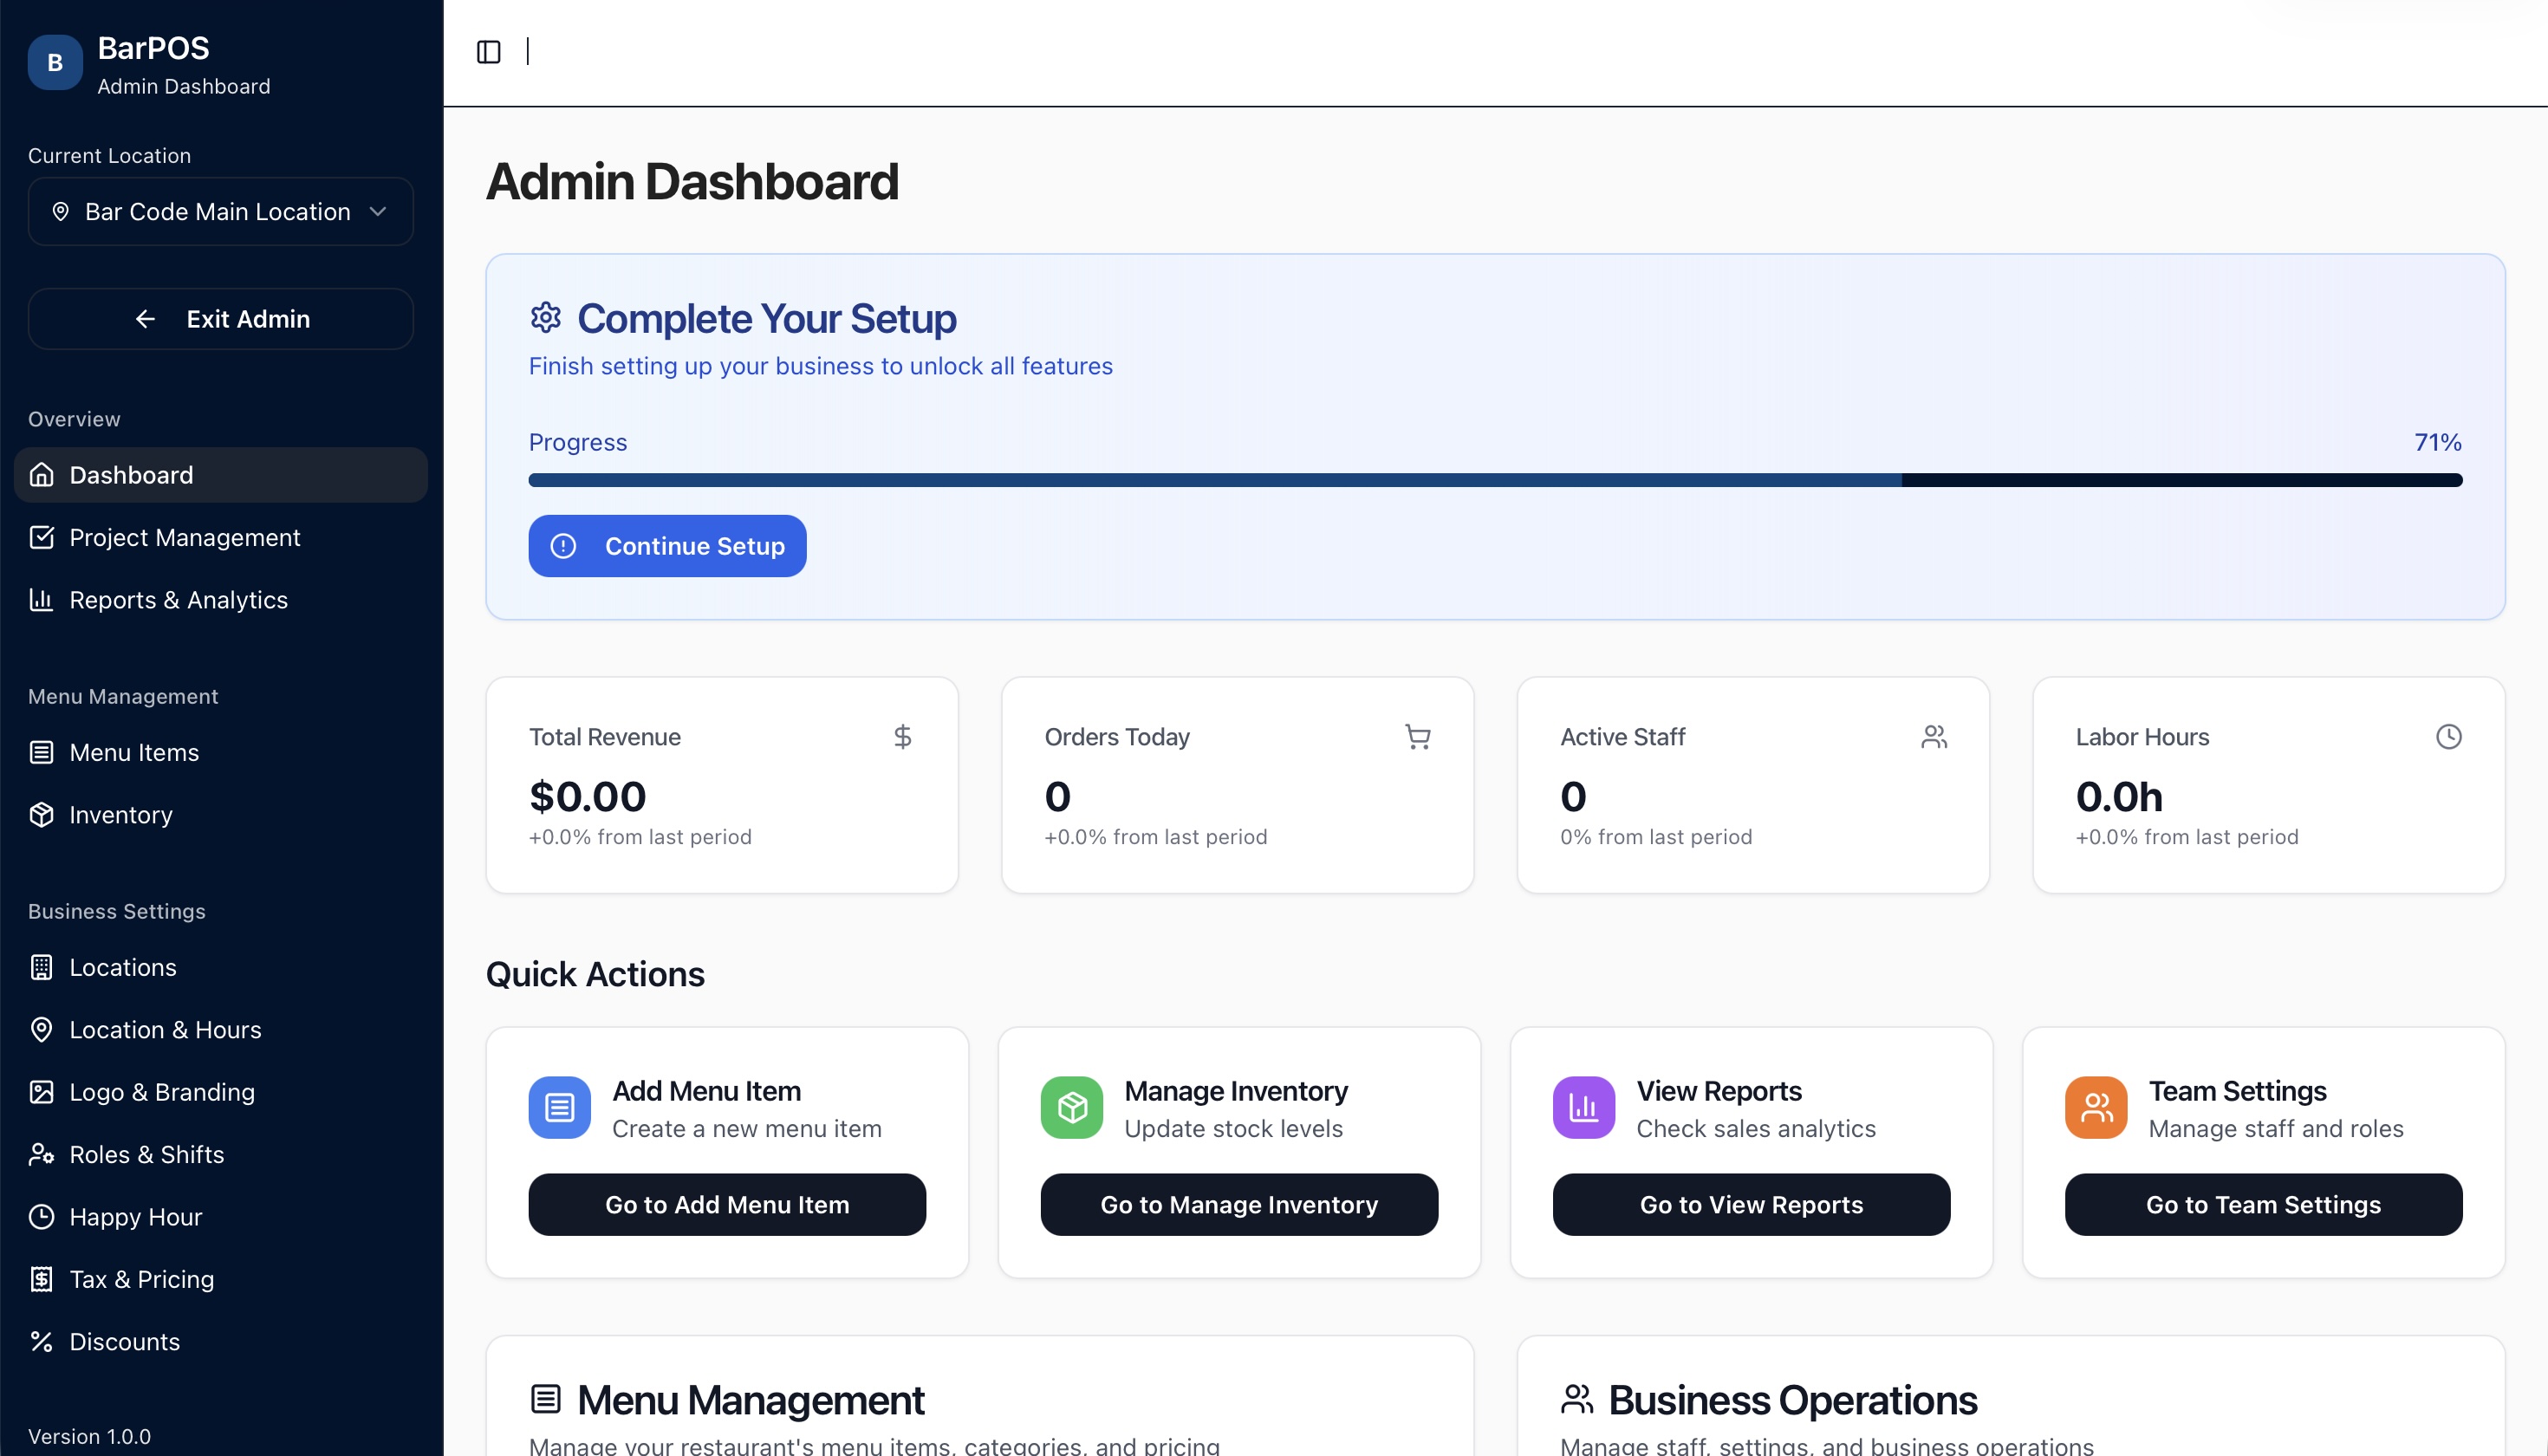2548x1456 pixels.
Task: Open the Inventory page
Action: (x=221, y=815)
